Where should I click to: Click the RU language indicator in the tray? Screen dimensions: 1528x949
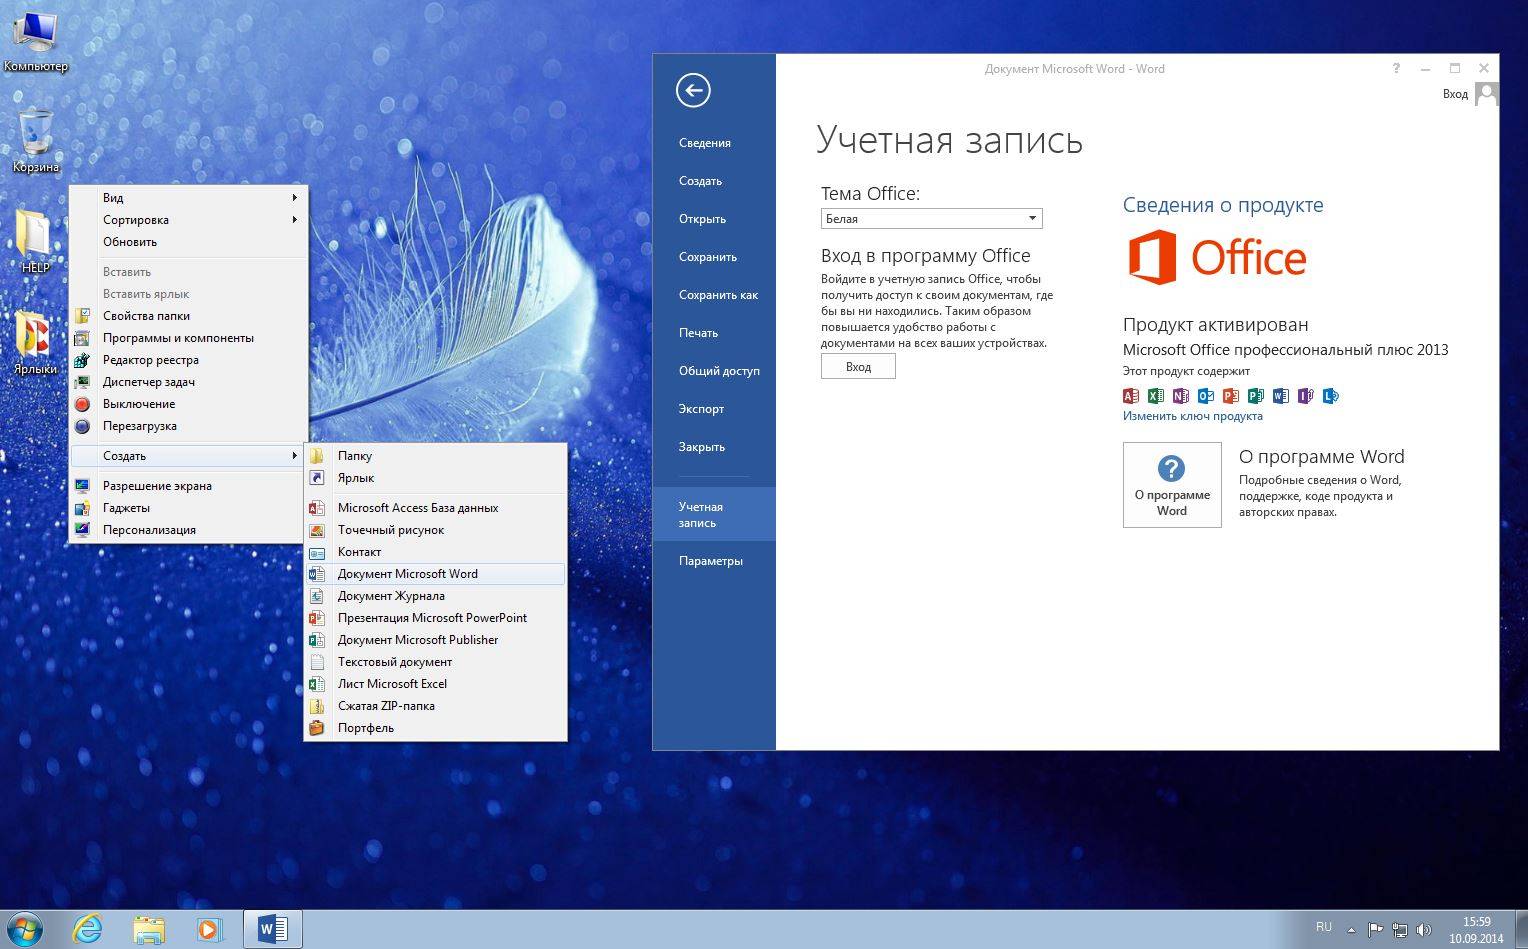click(x=1323, y=928)
